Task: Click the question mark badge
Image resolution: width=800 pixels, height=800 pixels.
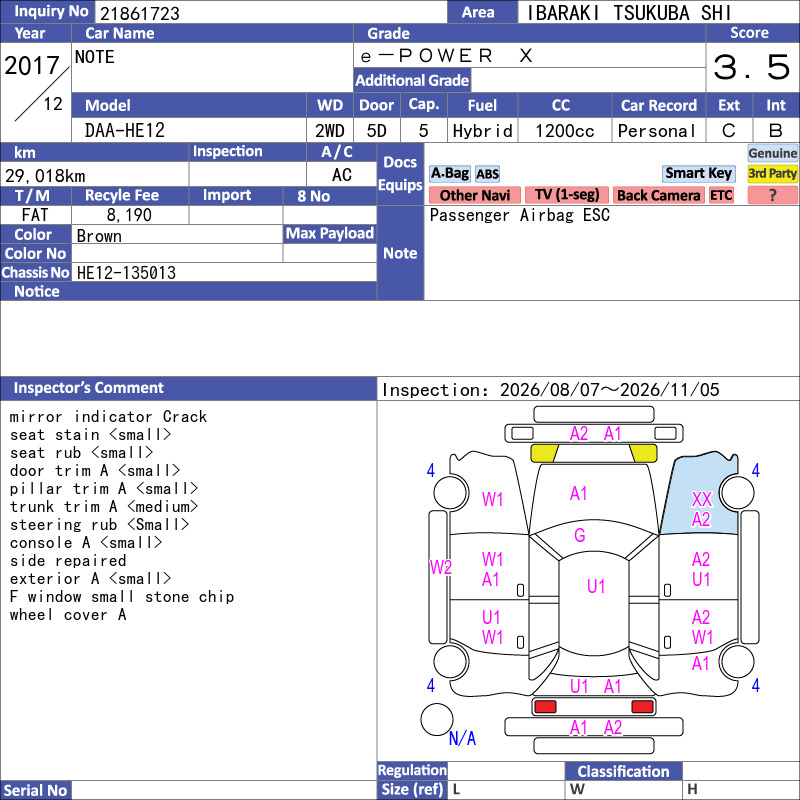Action: [772, 195]
